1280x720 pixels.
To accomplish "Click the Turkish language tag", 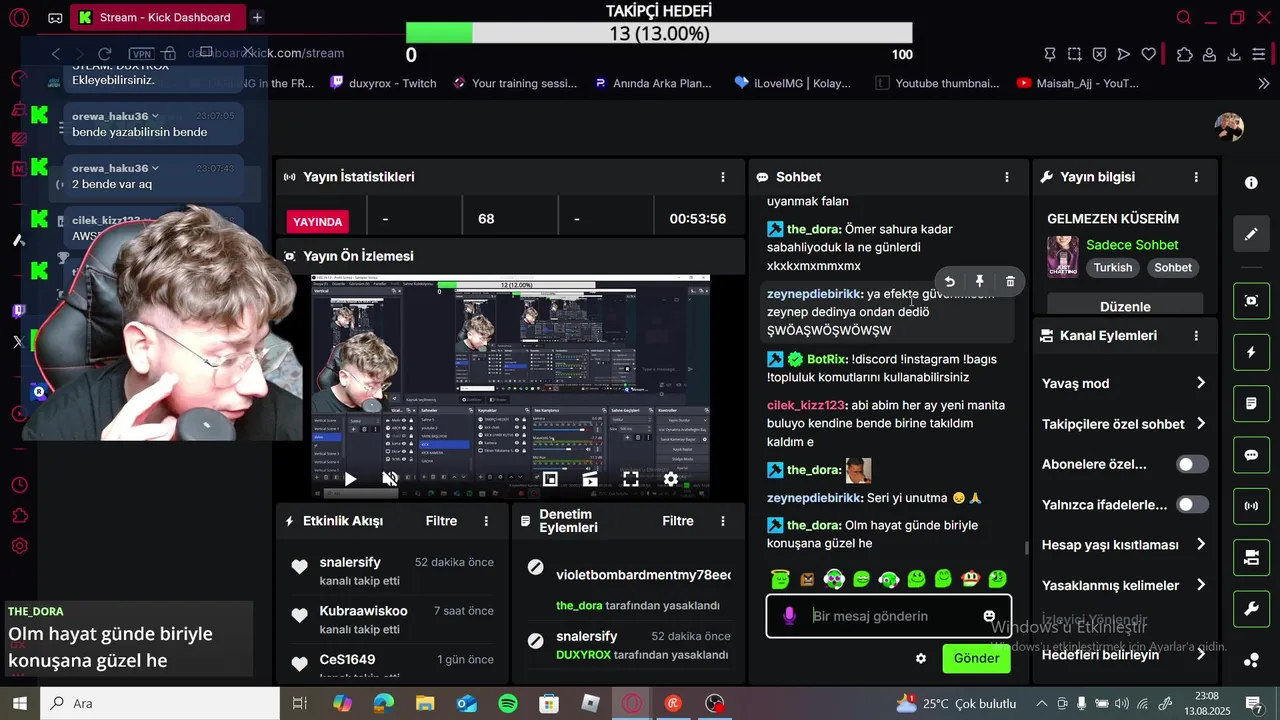I will [1113, 268].
